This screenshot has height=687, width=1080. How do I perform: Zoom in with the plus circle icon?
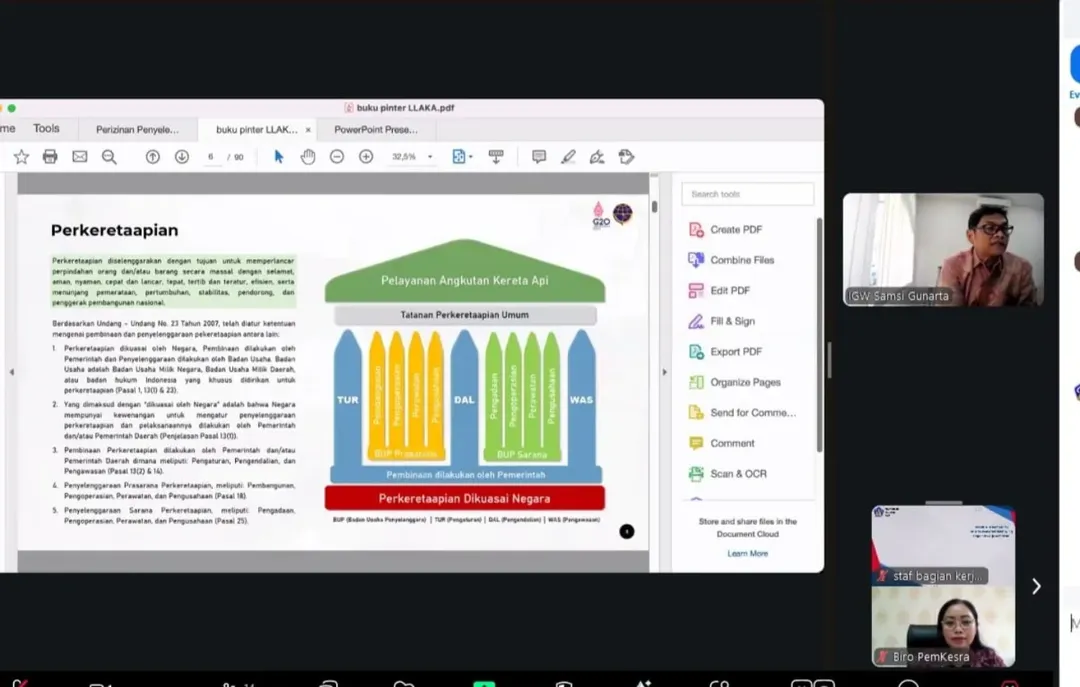[366, 157]
